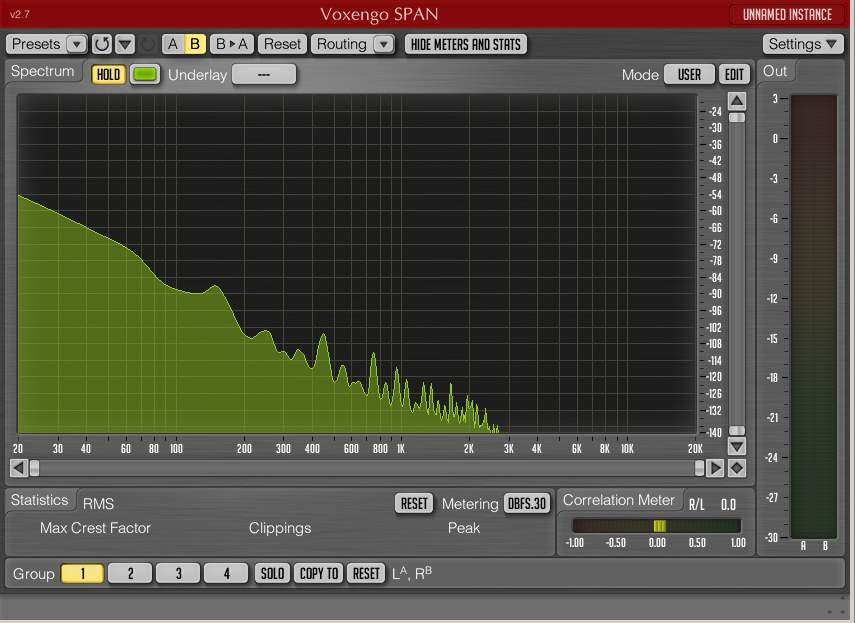Open the undo history down-arrow
Image resolution: width=855 pixels, height=623 pixels.
125,44
